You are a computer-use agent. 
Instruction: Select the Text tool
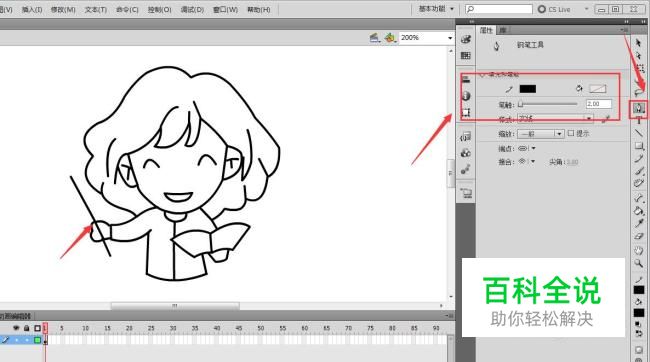coord(638,121)
